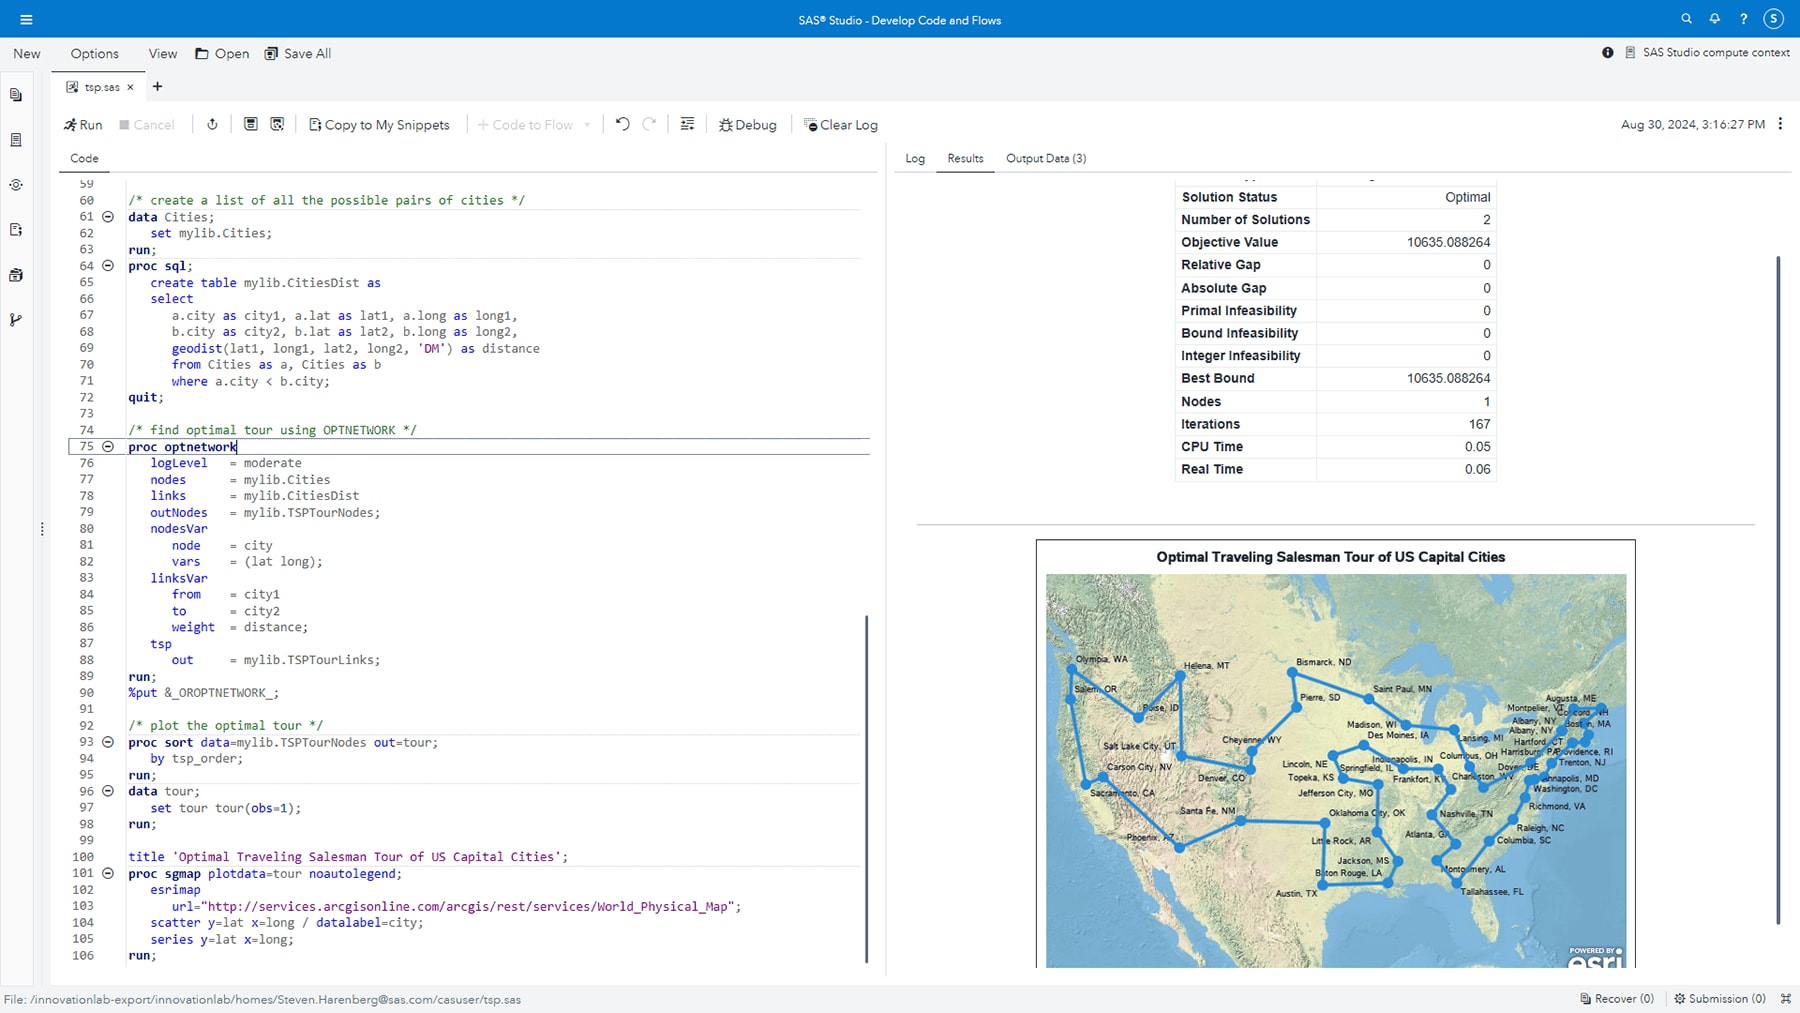Click Copy to My Snippets
Image resolution: width=1800 pixels, height=1013 pixels.
(379, 124)
